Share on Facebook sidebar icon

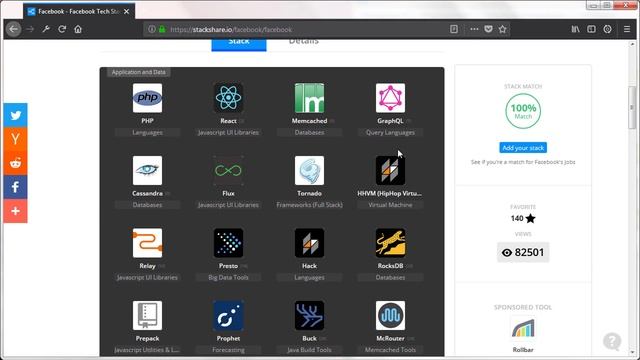(16, 187)
